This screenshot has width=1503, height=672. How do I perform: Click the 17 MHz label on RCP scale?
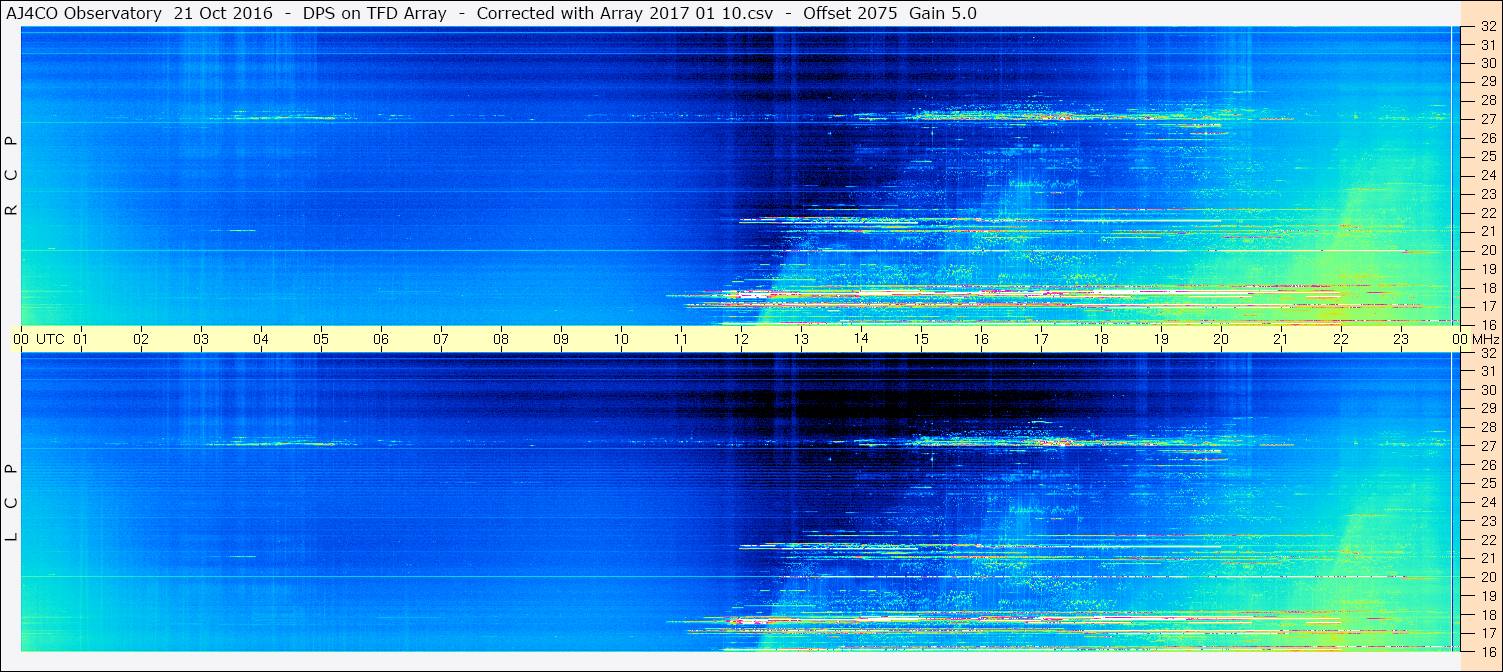click(1488, 306)
